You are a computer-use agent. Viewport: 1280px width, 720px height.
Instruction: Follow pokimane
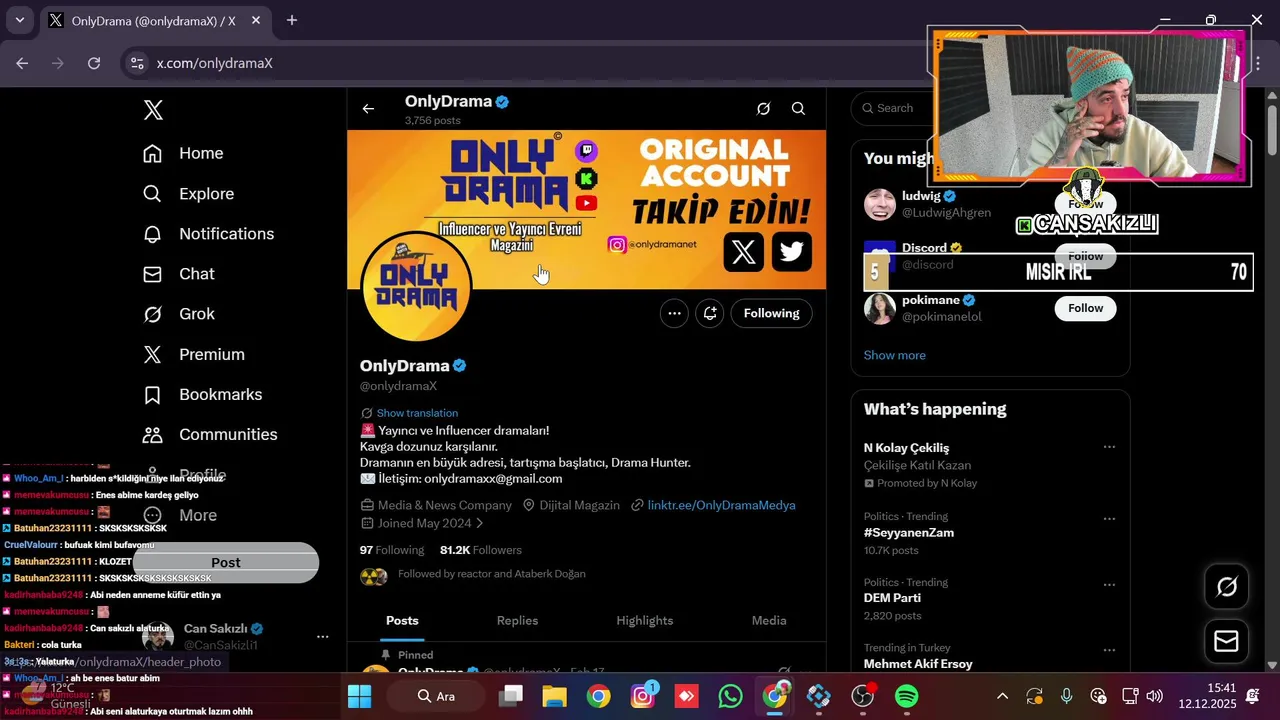coord(1085,308)
